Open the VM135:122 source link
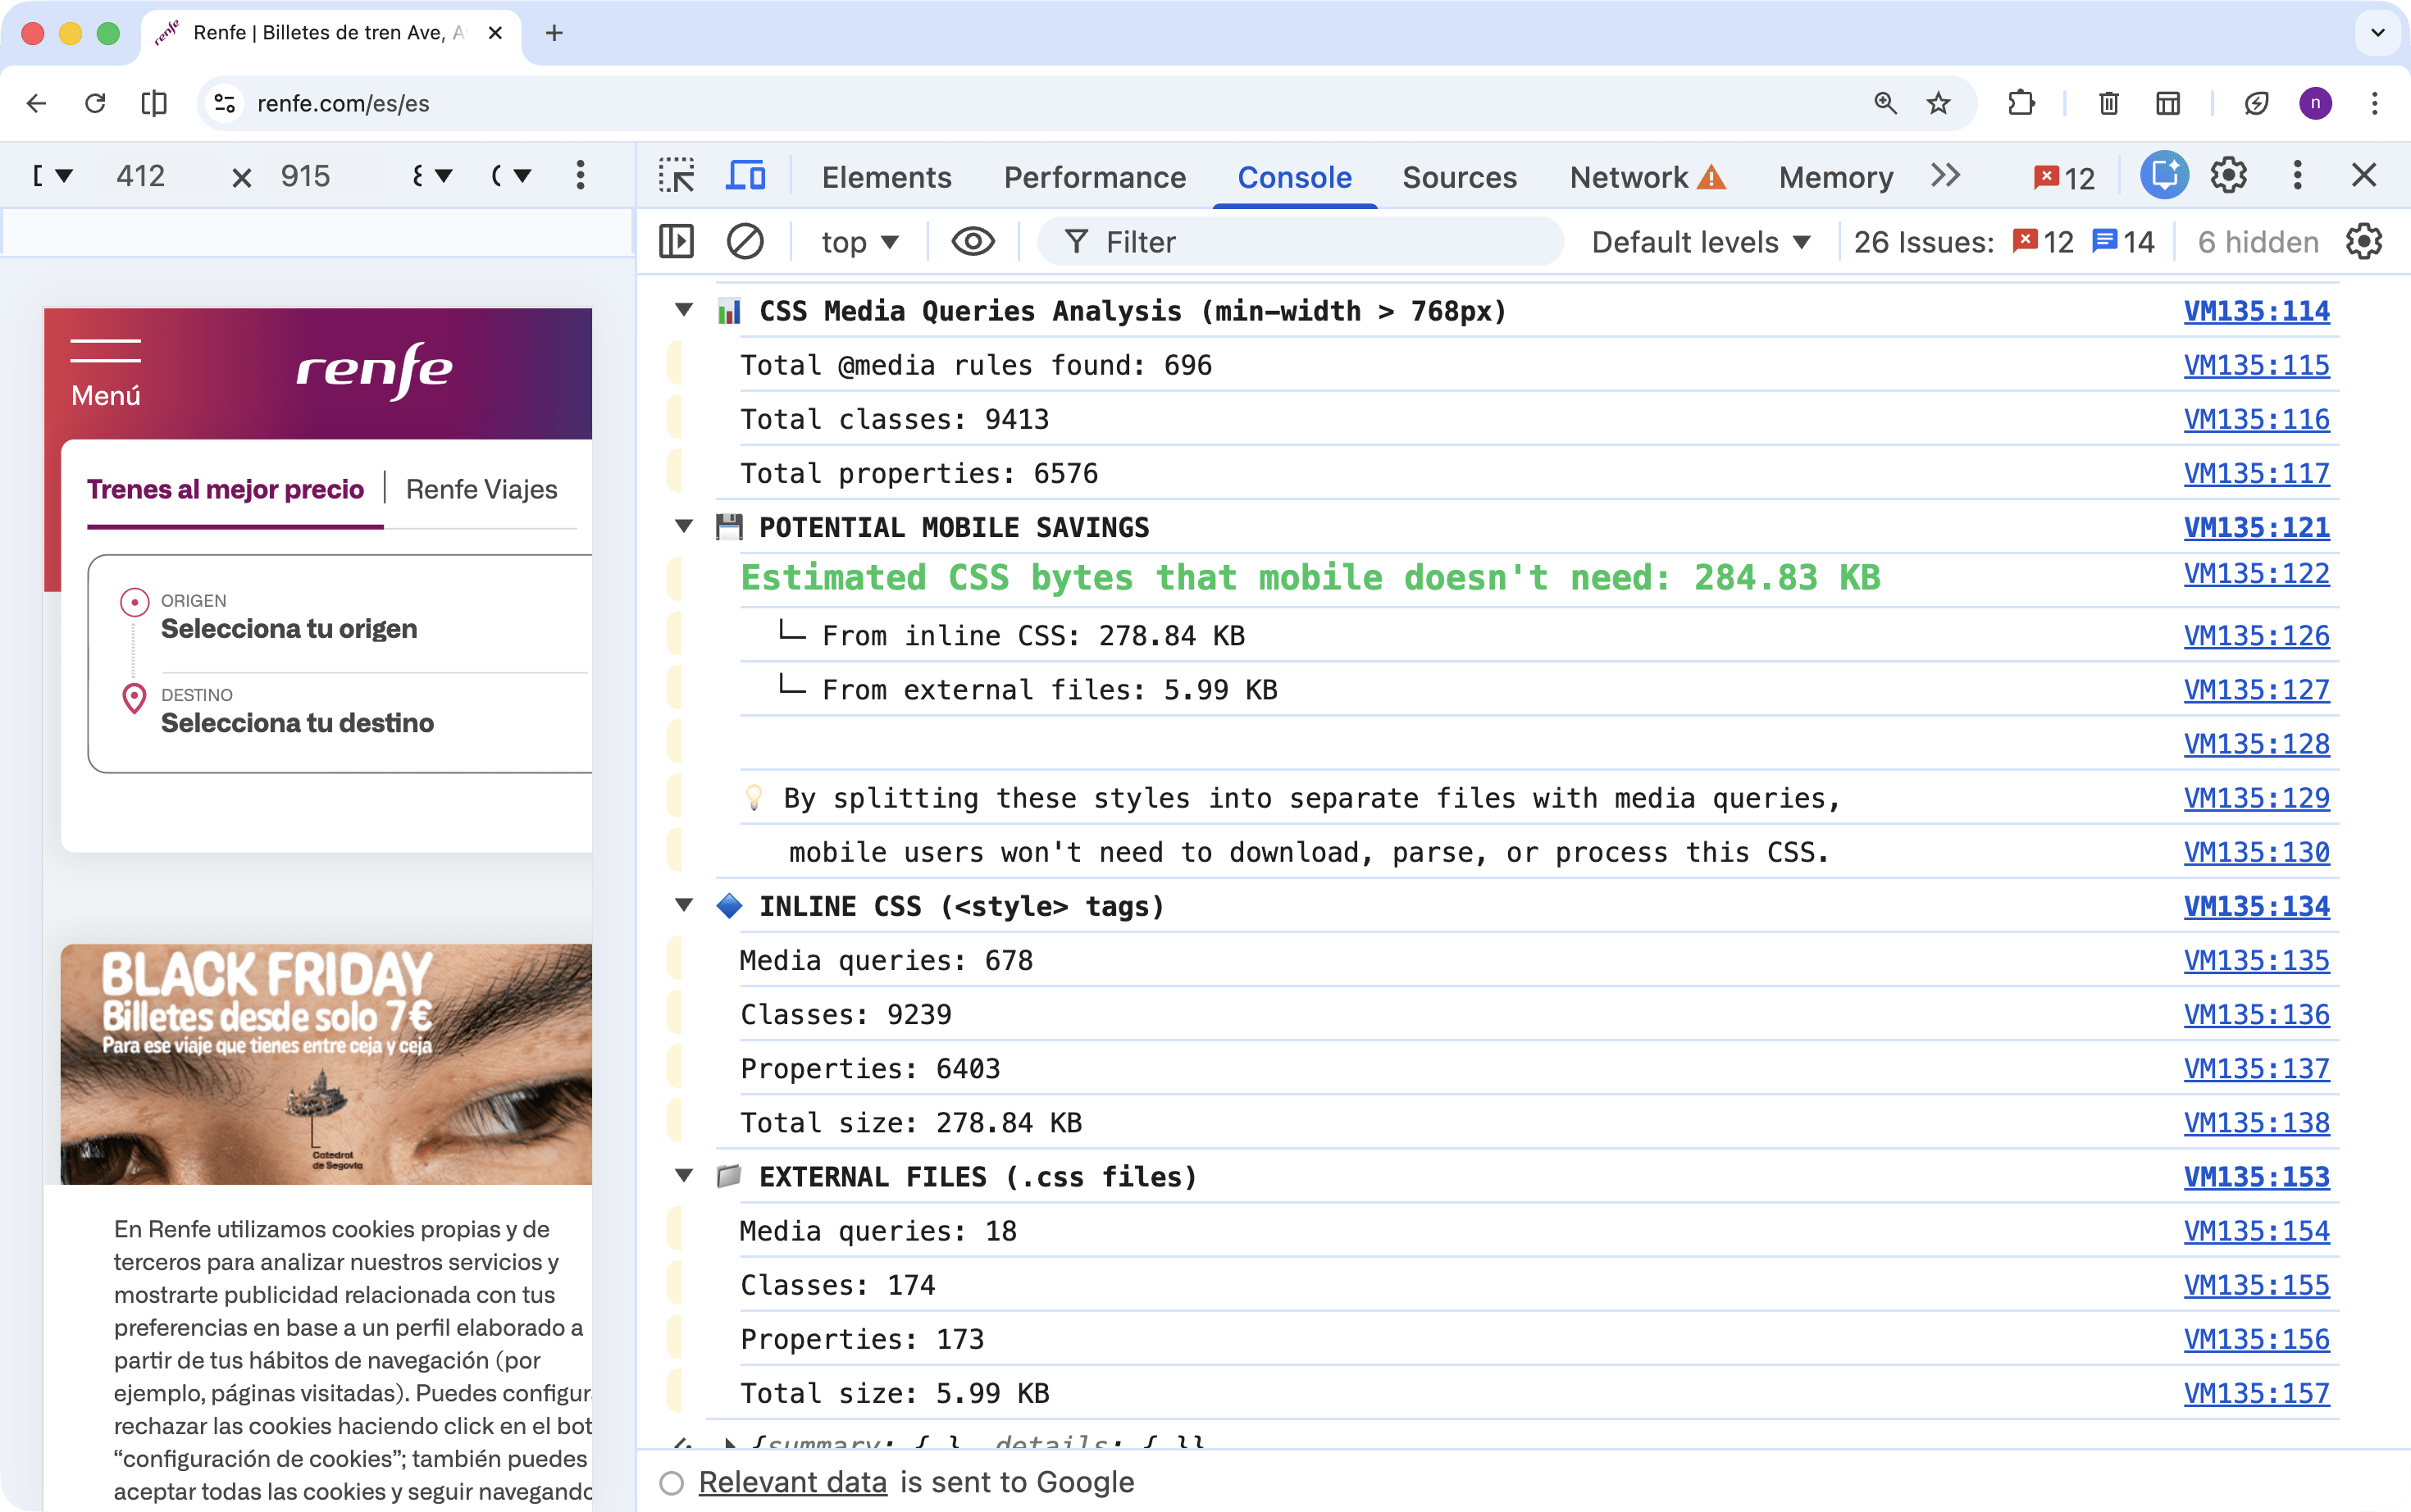2411x1512 pixels. [2256, 574]
